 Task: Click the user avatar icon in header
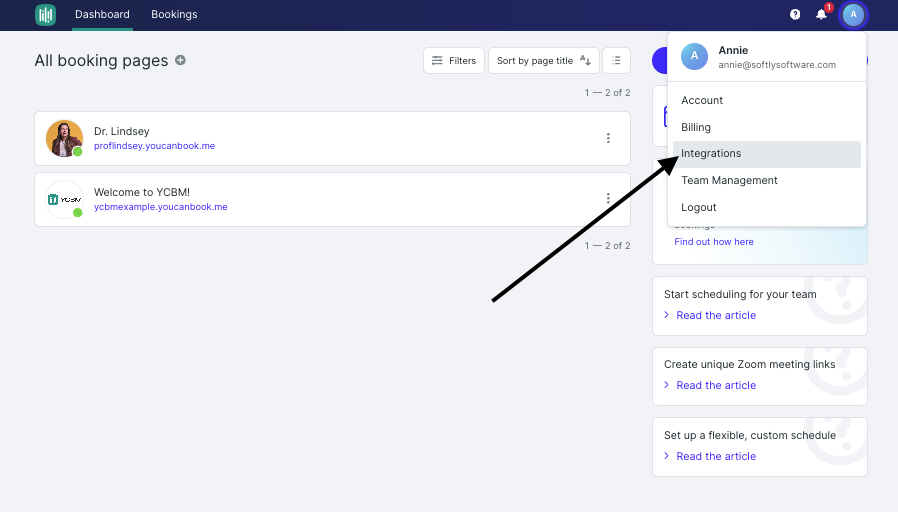(x=853, y=14)
